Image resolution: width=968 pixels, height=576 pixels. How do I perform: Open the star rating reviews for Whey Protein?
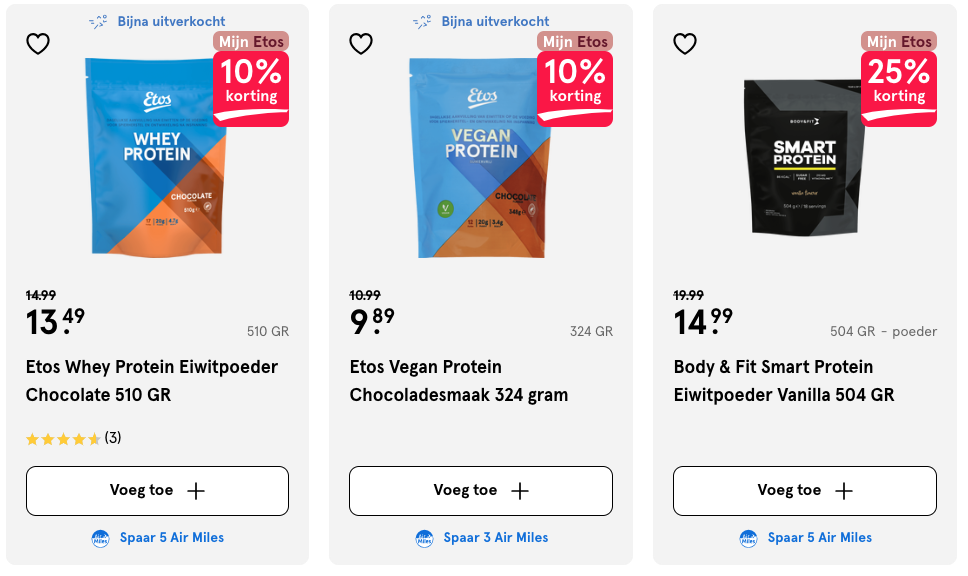click(73, 438)
